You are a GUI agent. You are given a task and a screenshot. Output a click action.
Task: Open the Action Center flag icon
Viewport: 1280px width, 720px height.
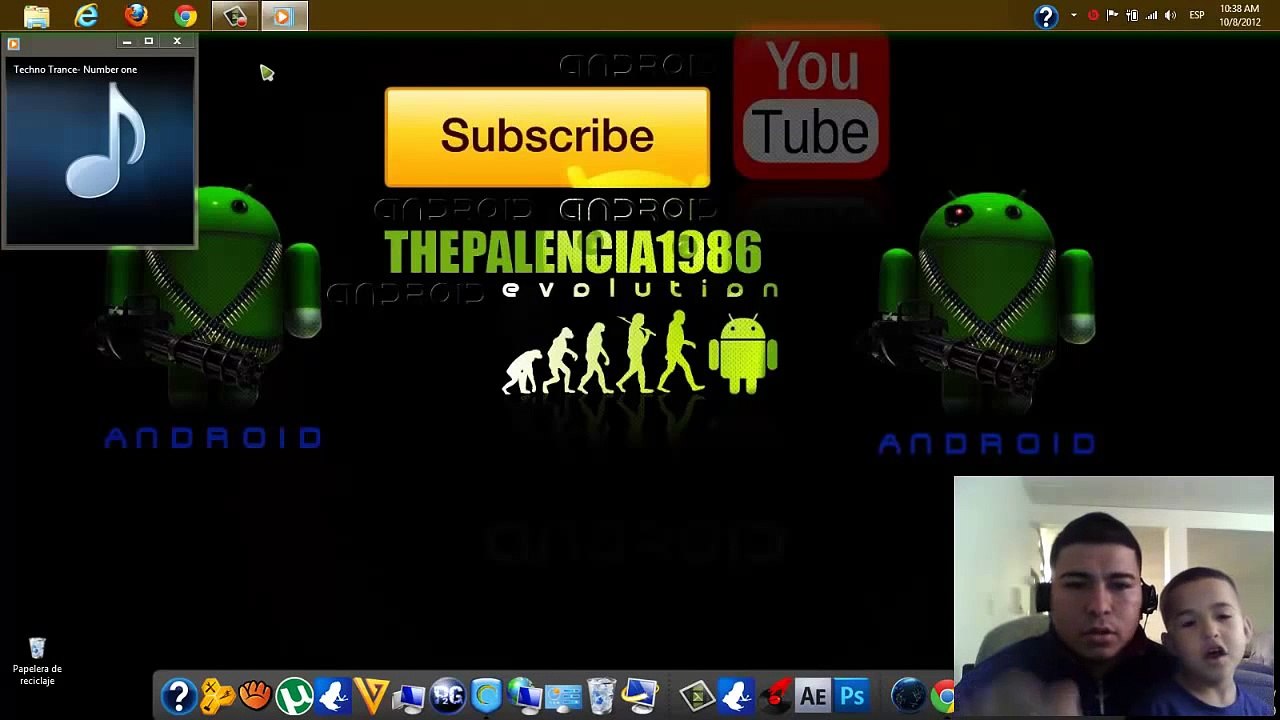(1112, 15)
